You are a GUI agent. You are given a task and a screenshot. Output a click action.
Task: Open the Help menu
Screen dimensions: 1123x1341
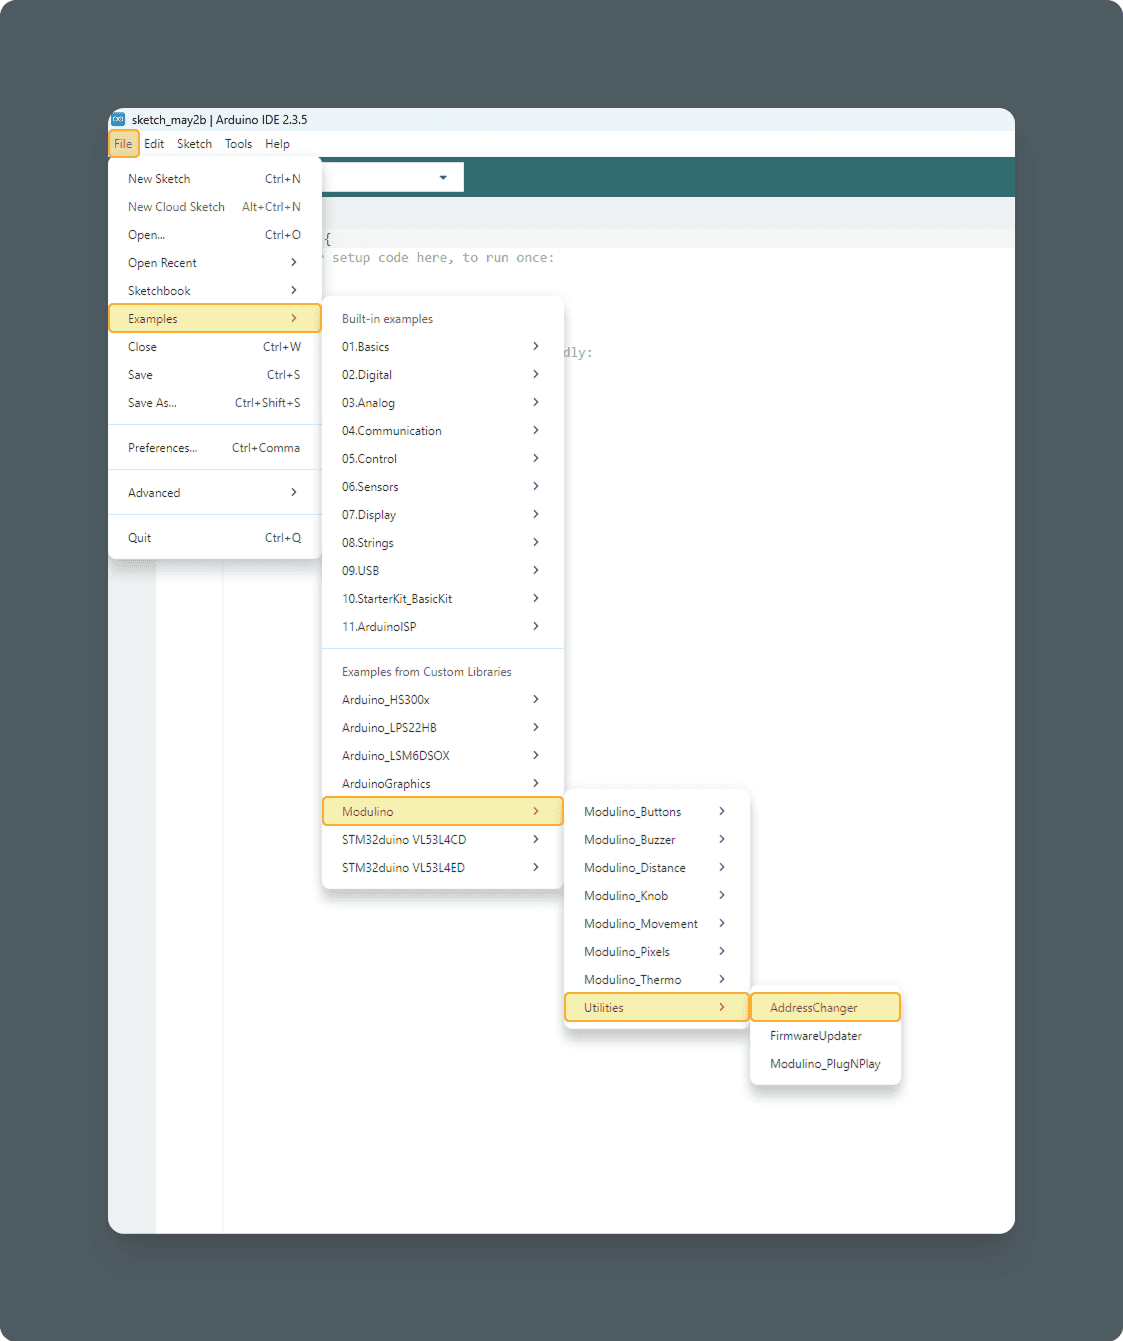pos(277,143)
